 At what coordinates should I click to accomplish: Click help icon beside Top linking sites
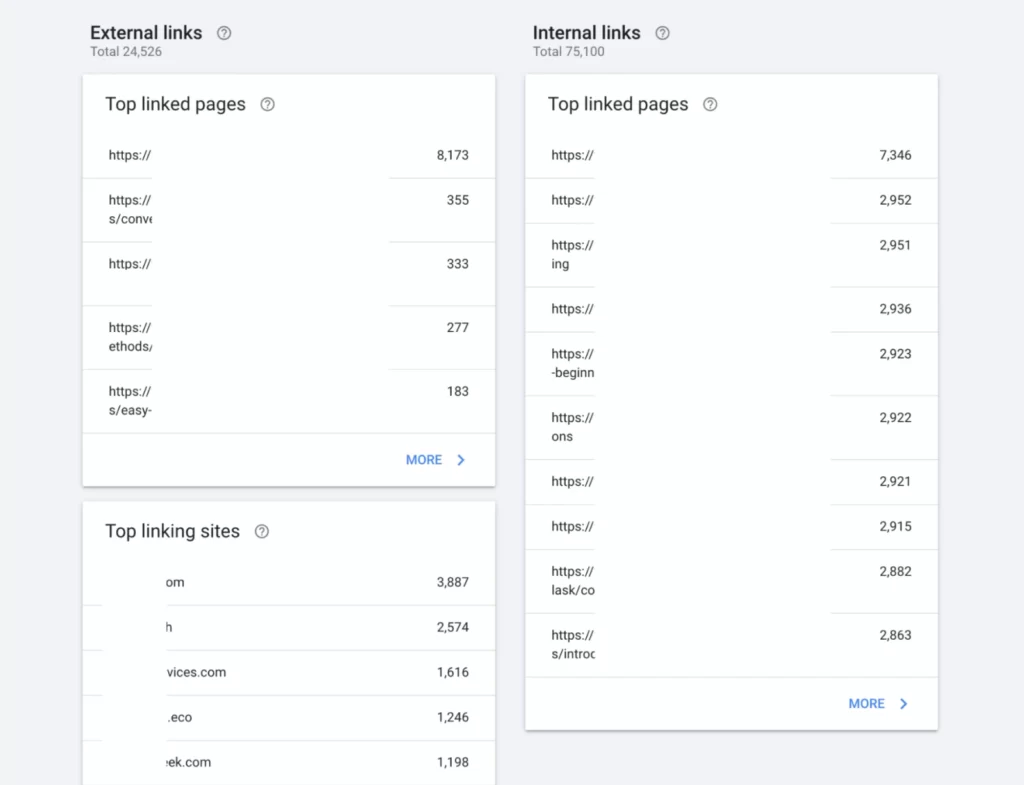coord(262,532)
